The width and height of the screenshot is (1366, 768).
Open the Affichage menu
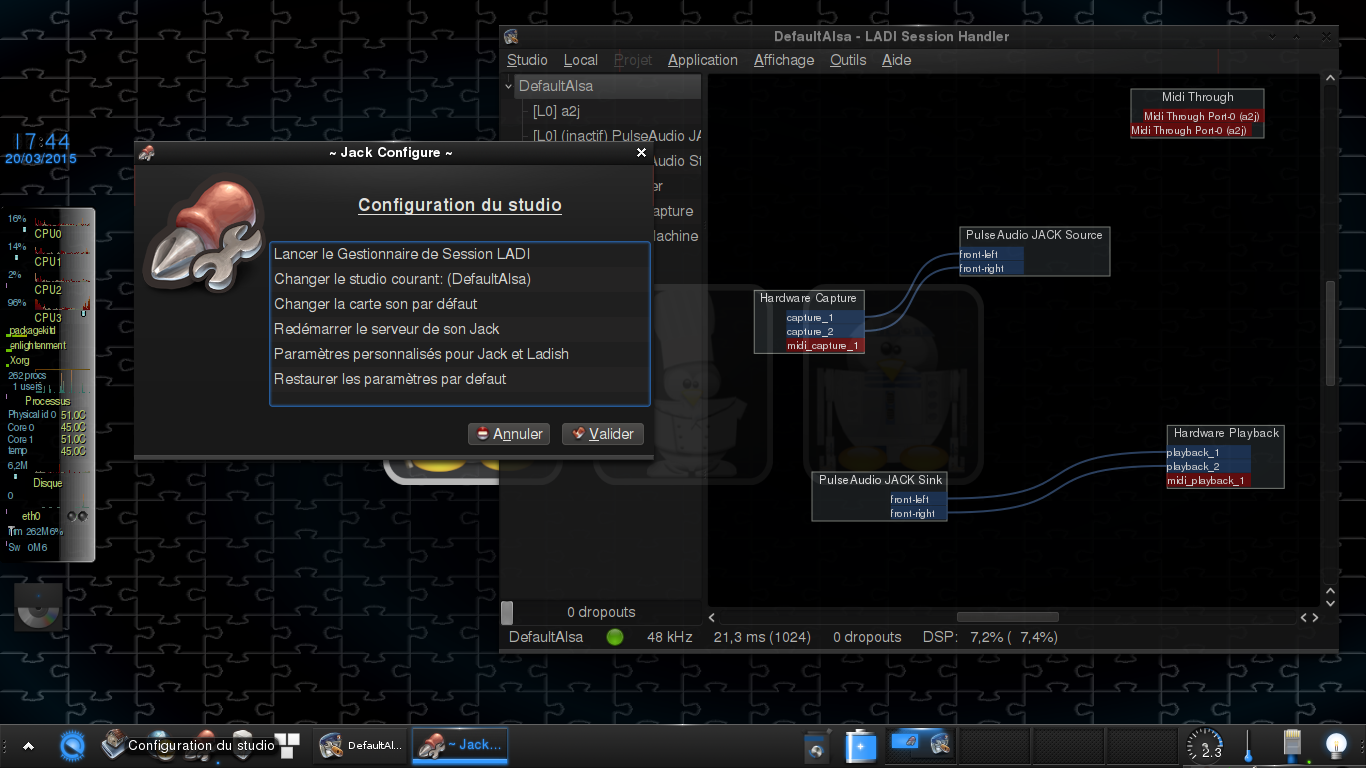click(784, 60)
